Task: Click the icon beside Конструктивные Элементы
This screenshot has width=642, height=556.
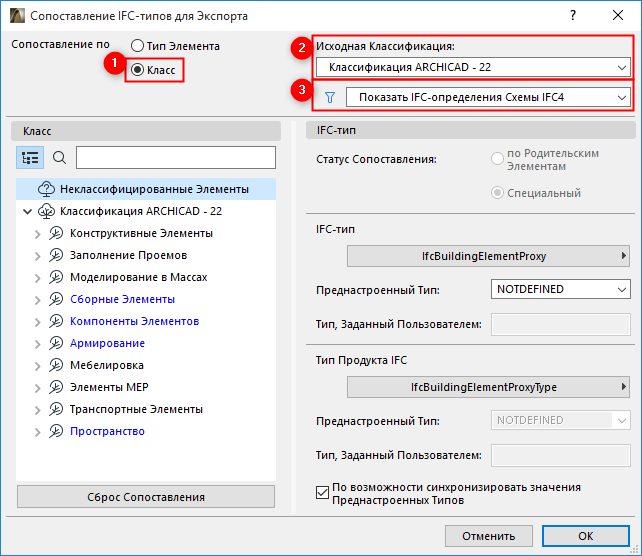Action: (x=57, y=233)
